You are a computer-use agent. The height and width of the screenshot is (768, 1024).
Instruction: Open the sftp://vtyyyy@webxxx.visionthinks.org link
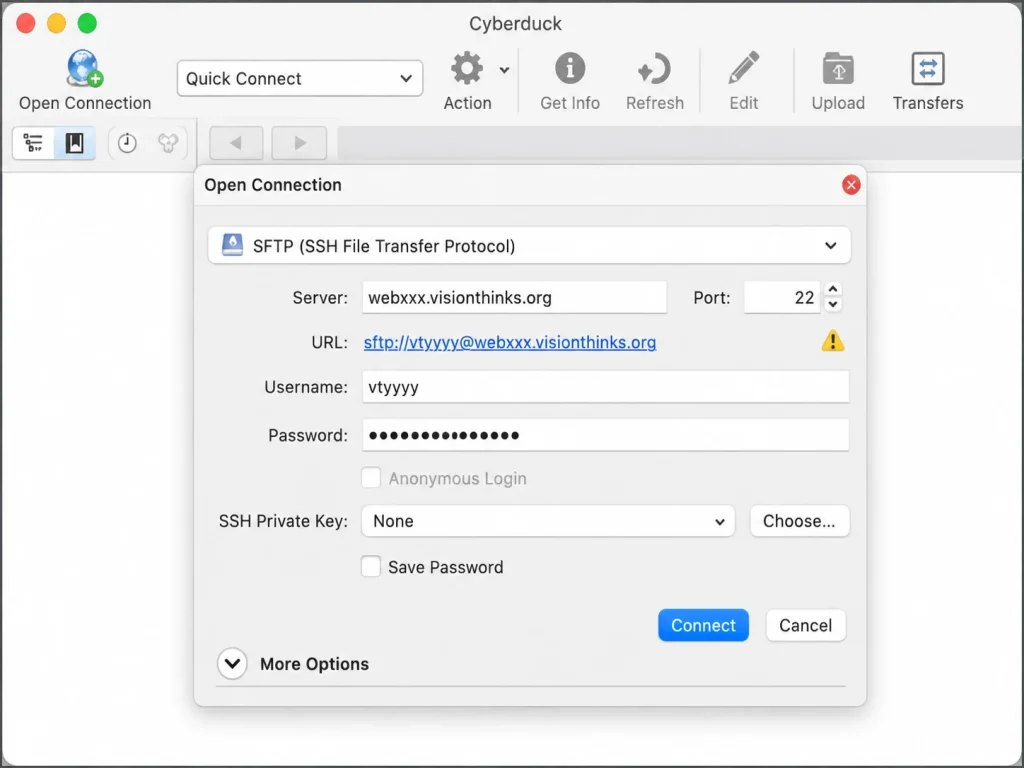click(509, 342)
